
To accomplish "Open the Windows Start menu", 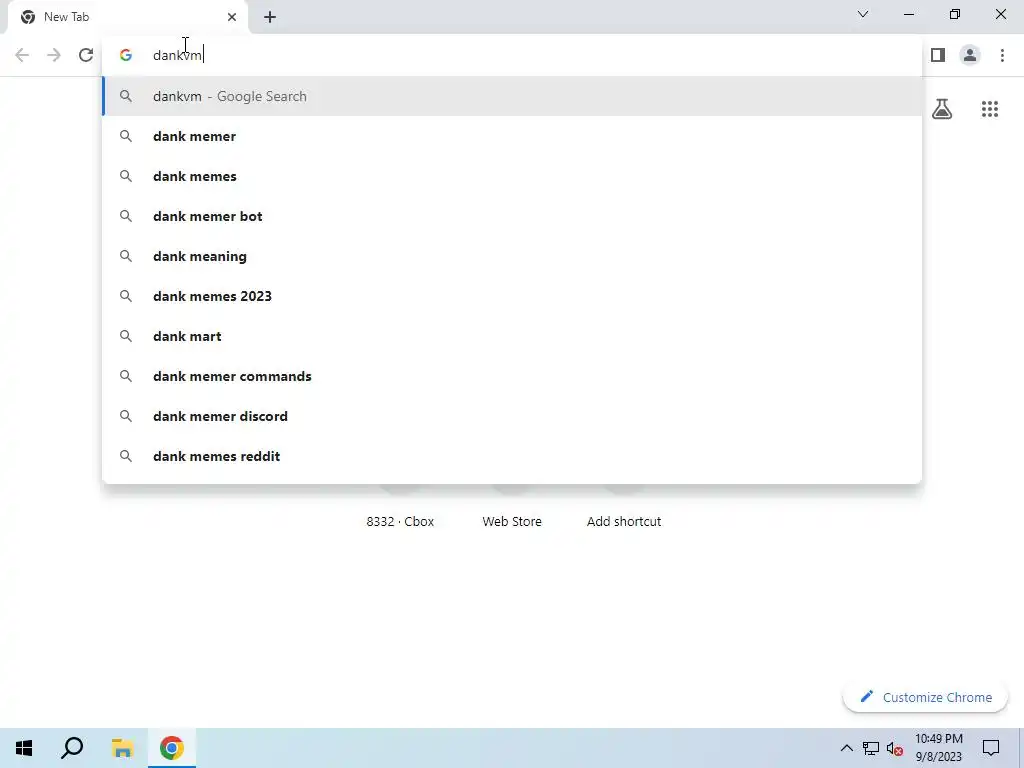I will [x=24, y=748].
